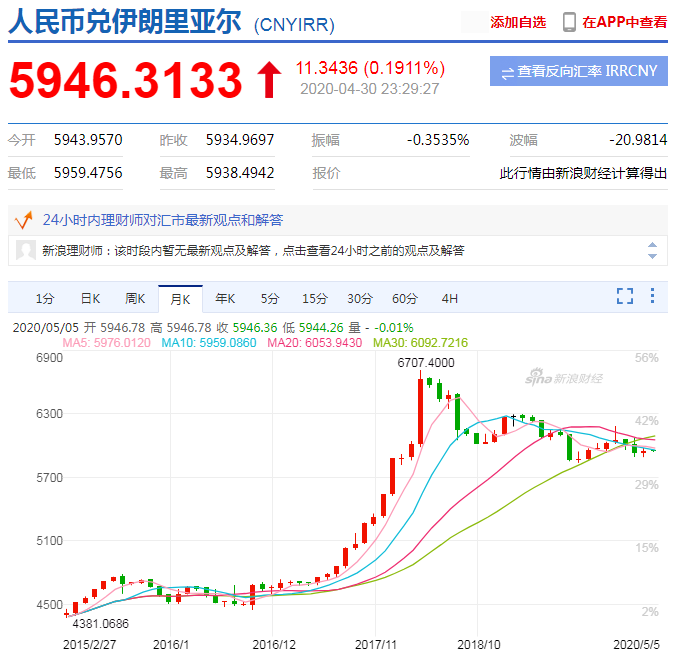Click the fullscreen chart icon
675x651 pixels.
[625, 296]
